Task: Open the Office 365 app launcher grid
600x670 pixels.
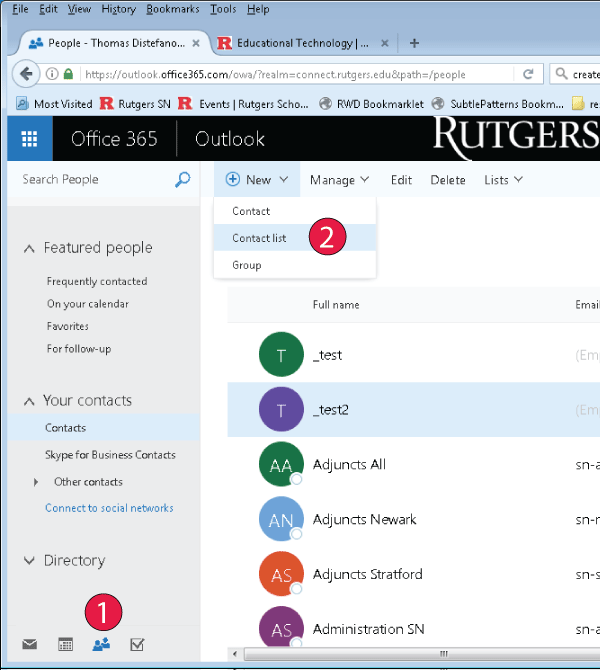Action: point(29,139)
